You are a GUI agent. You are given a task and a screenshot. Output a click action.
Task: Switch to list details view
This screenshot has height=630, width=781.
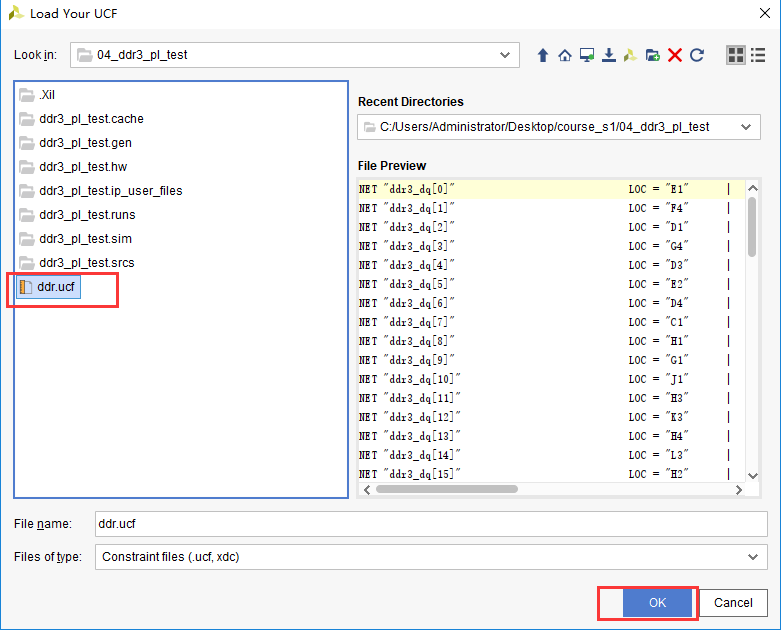(x=758, y=55)
